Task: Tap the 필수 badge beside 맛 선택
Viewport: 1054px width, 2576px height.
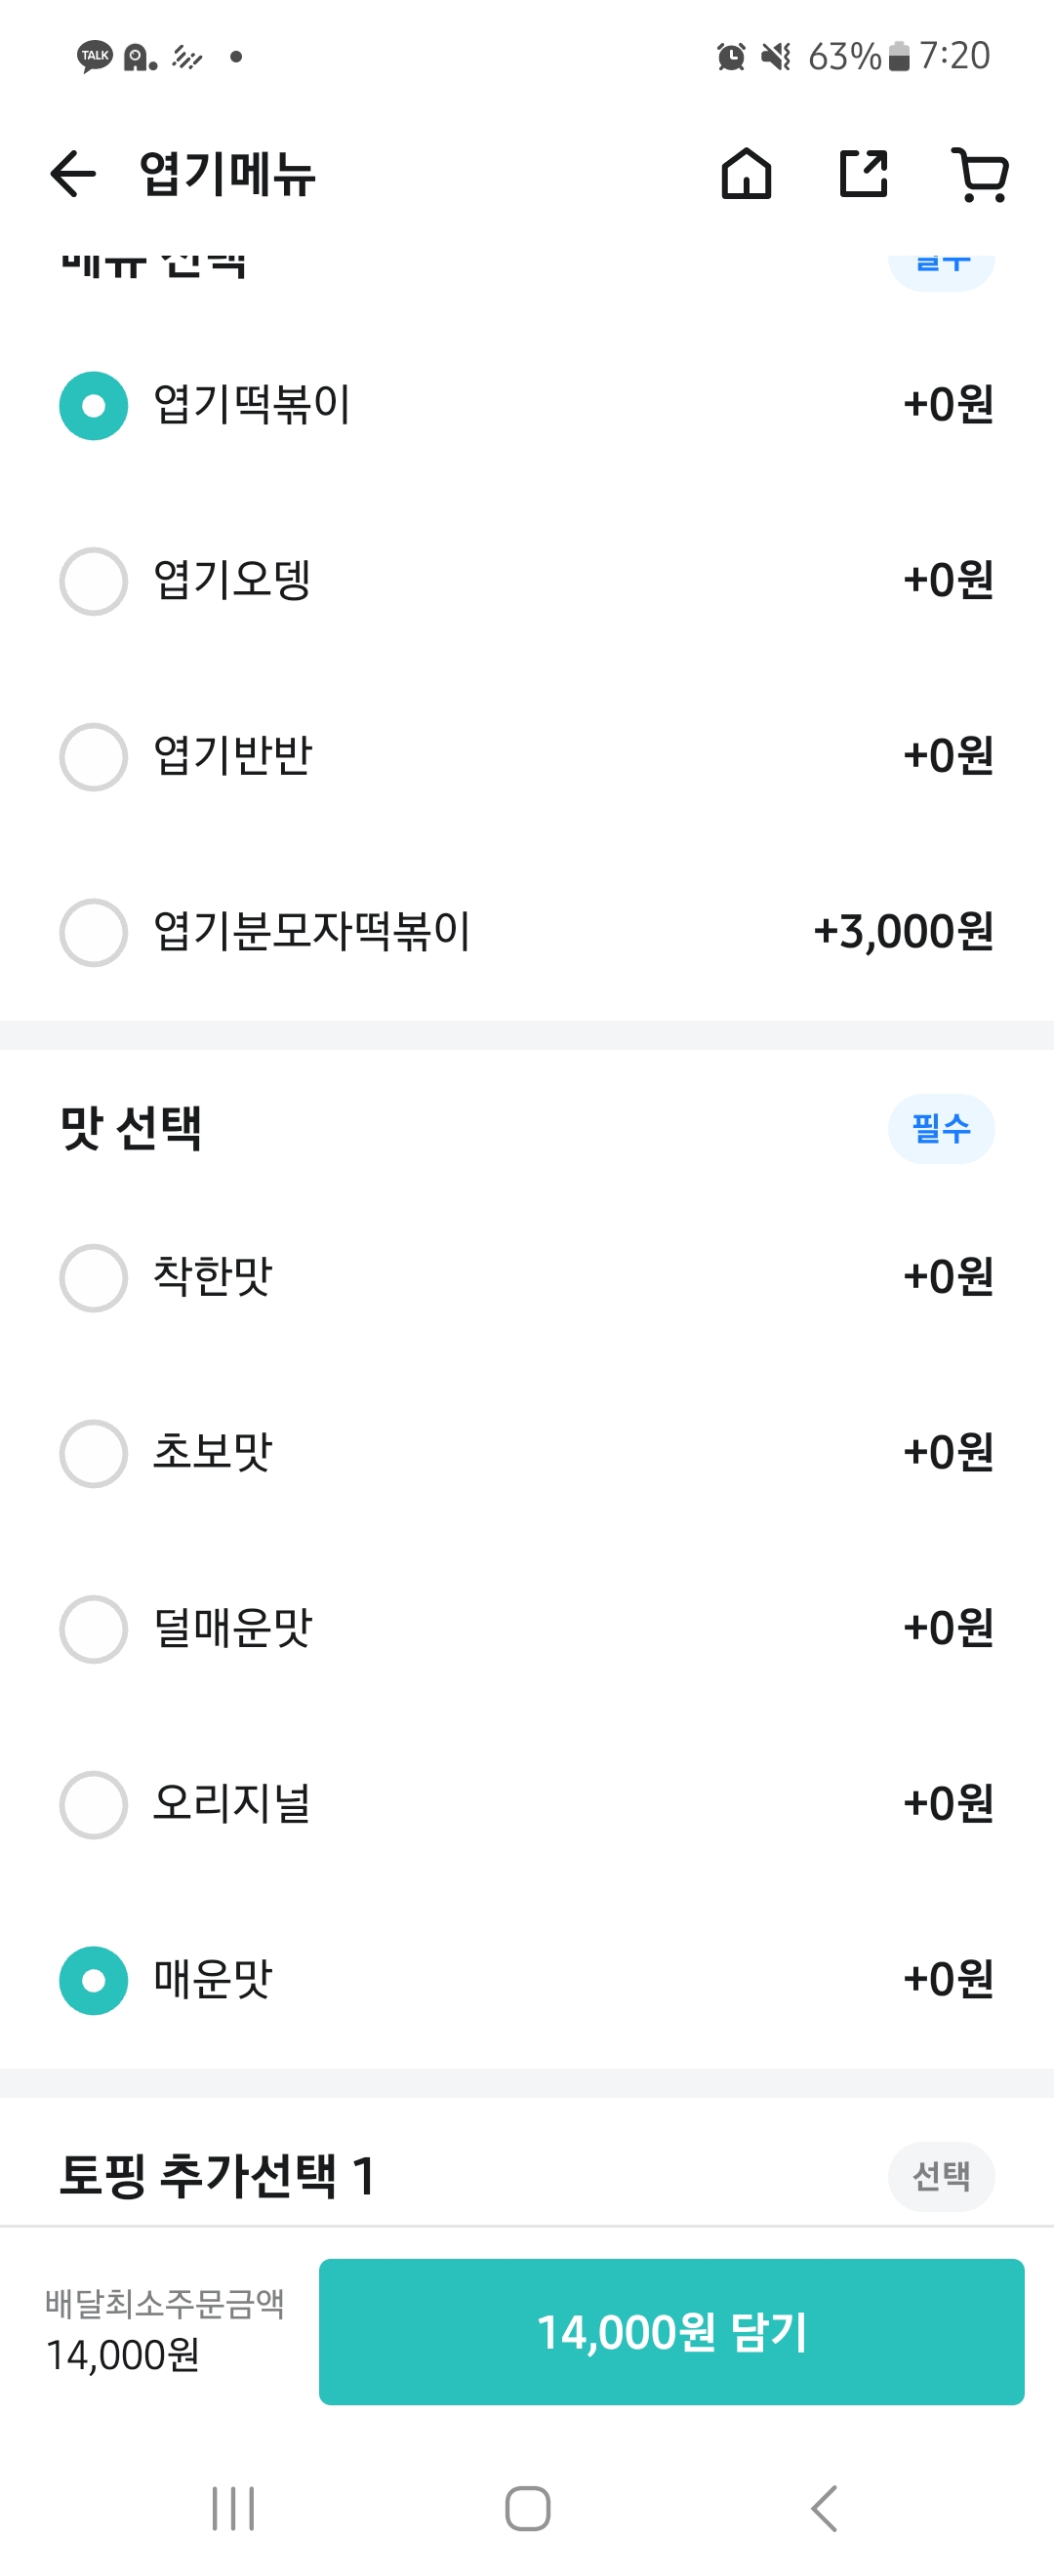Action: click(940, 1128)
